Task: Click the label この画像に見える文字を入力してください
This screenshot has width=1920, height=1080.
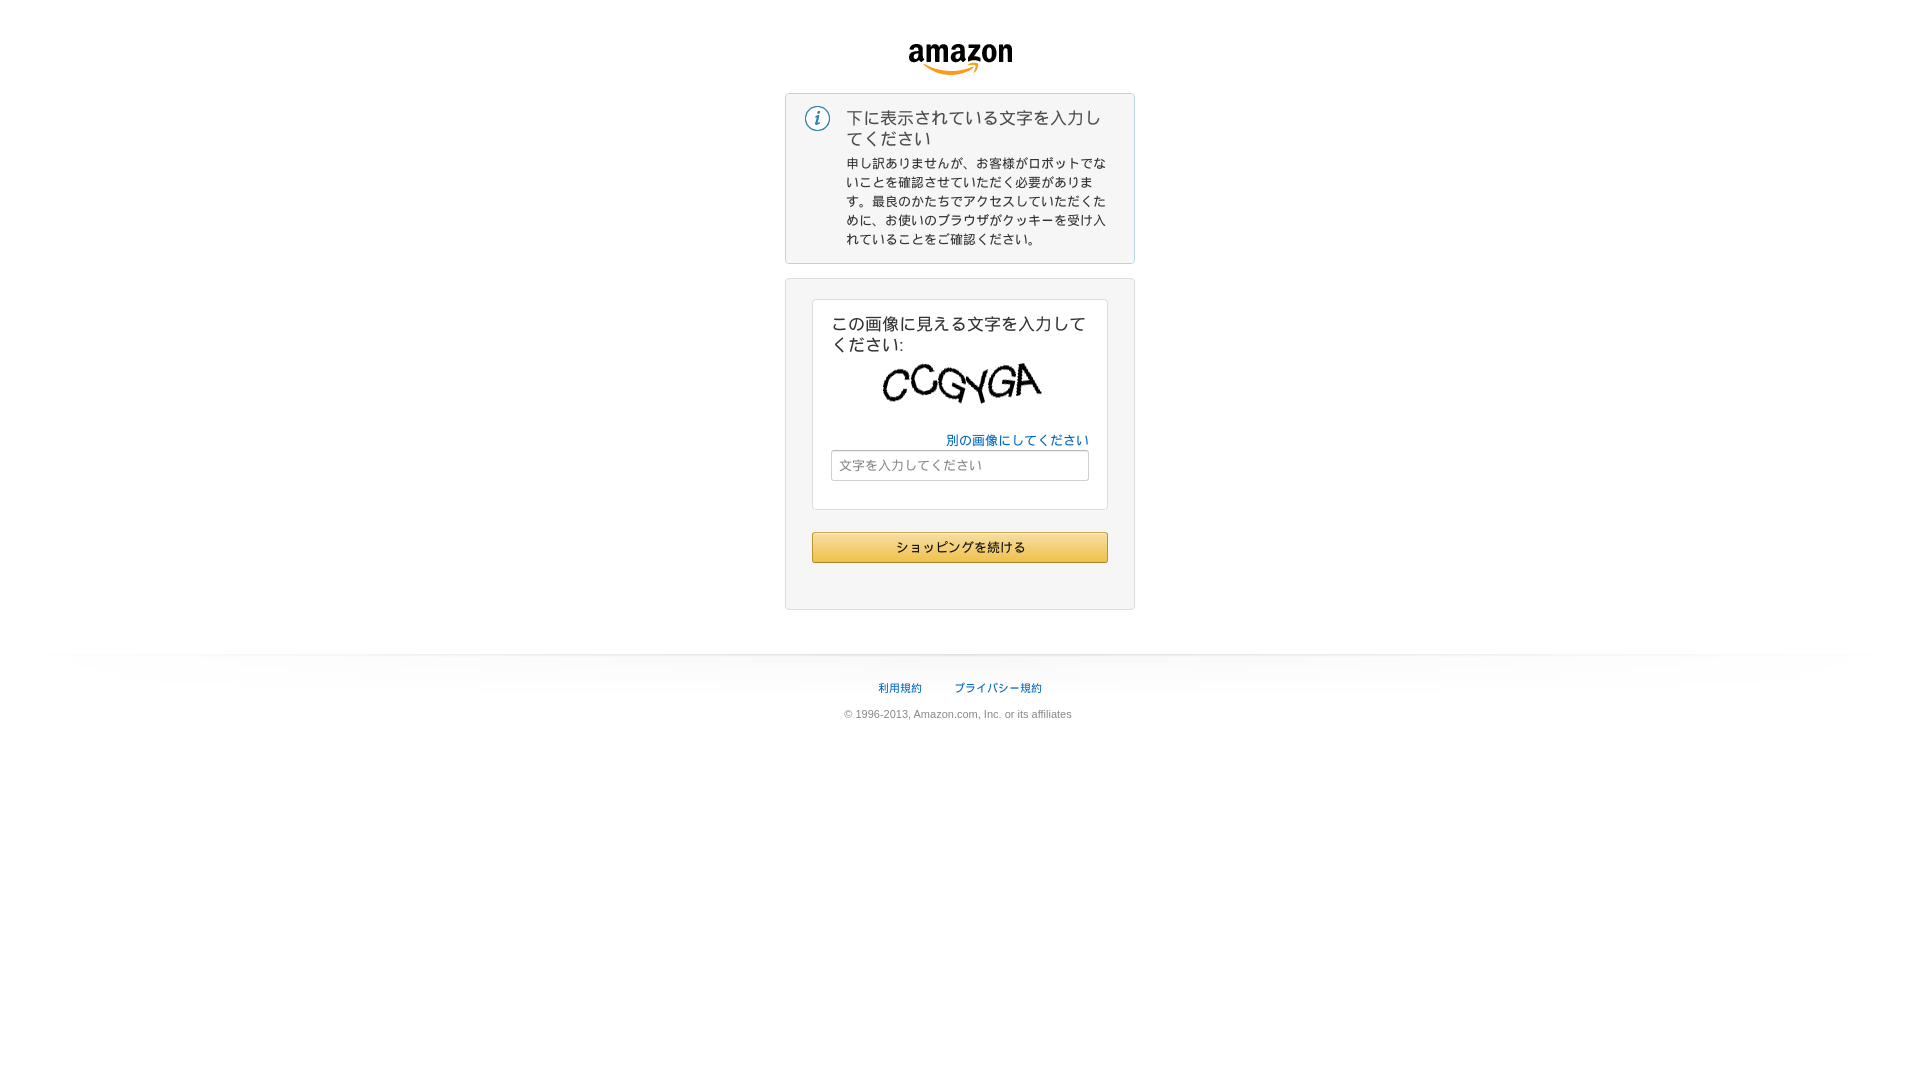Action: [958, 334]
